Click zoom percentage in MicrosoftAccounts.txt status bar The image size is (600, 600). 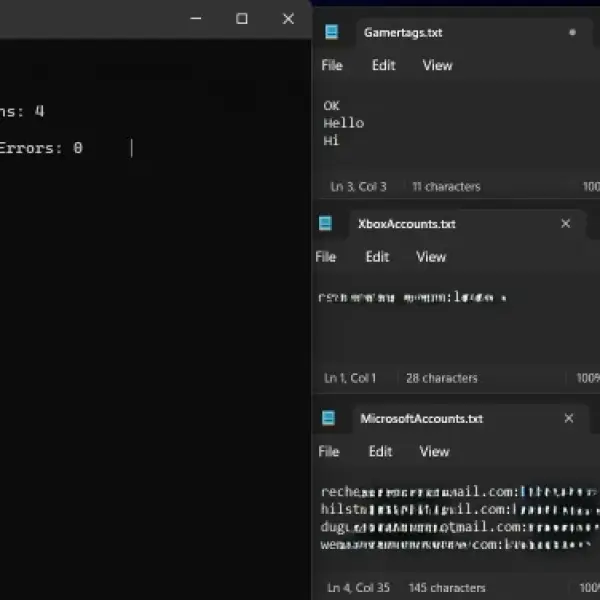[589, 588]
